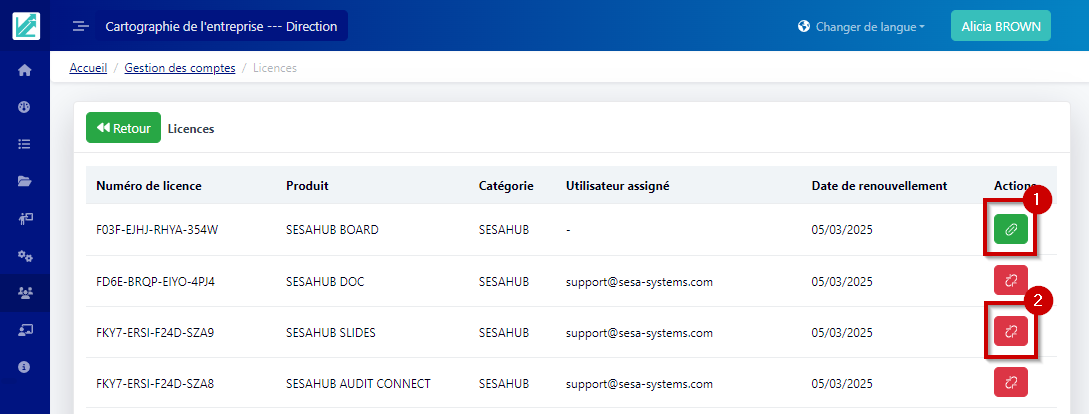Open the folder icon in the sidebar
Screen dimensions: 1089x414
(x=25, y=181)
